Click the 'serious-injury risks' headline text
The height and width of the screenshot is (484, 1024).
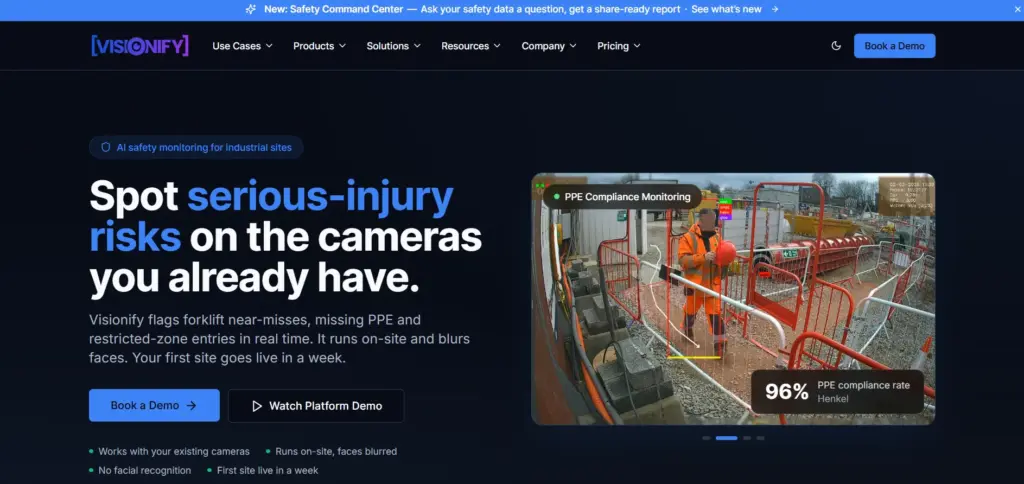(271, 216)
